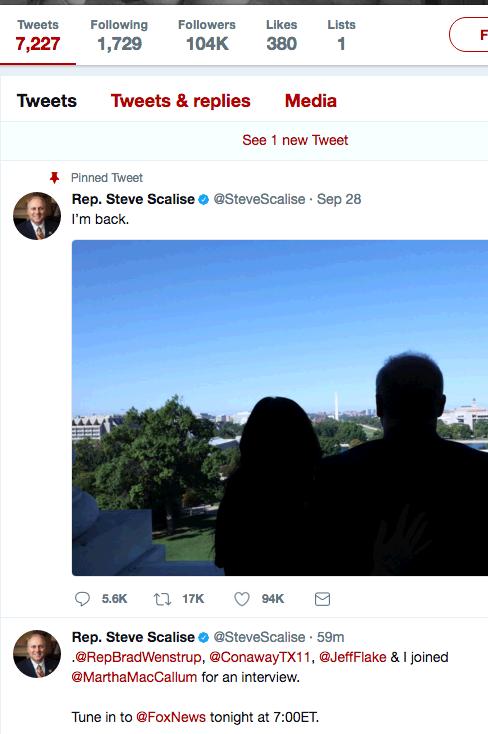Show the Following 1,729 list
Viewport: 488px width, 734px height.
(x=119, y=36)
